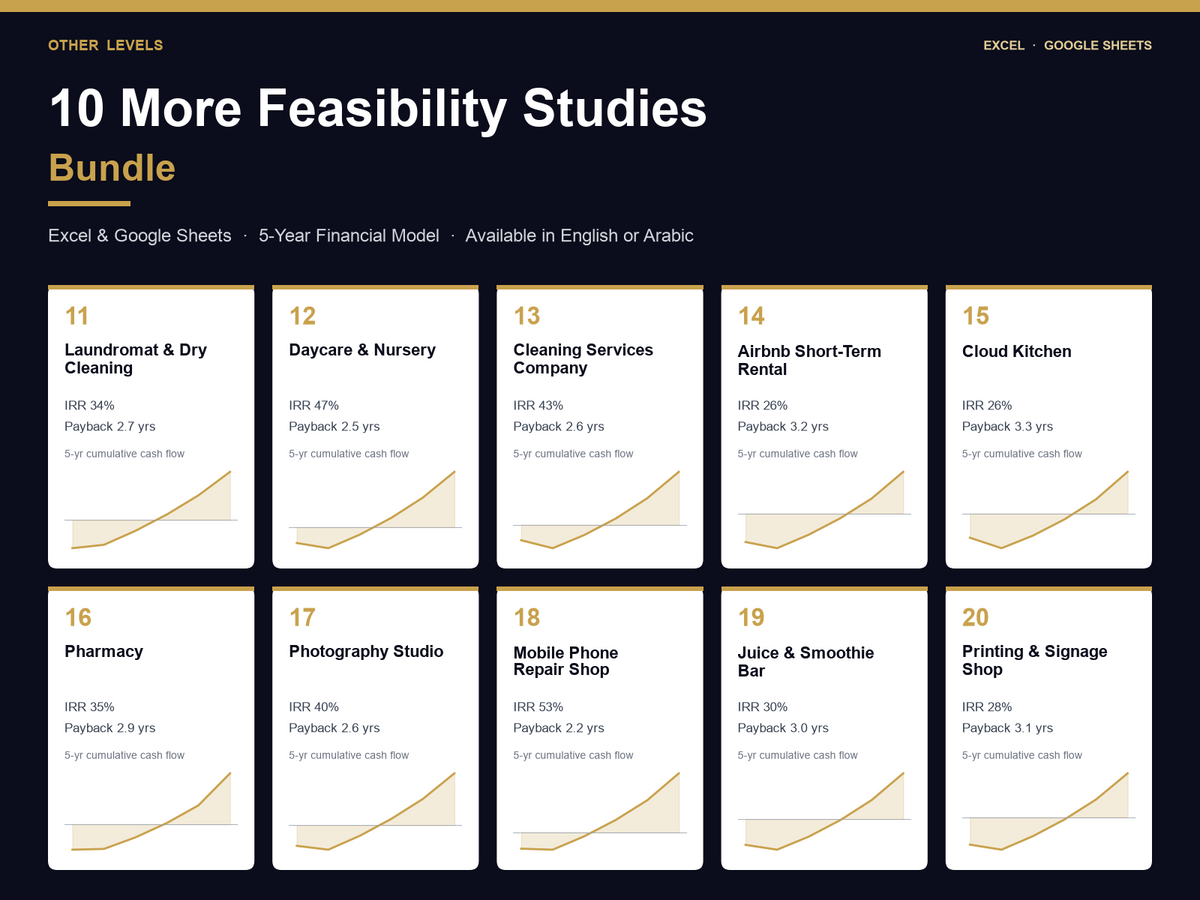Screen dimensions: 1200x900
Task: Click the Photography Studio cash flow chart
Action: (375, 811)
